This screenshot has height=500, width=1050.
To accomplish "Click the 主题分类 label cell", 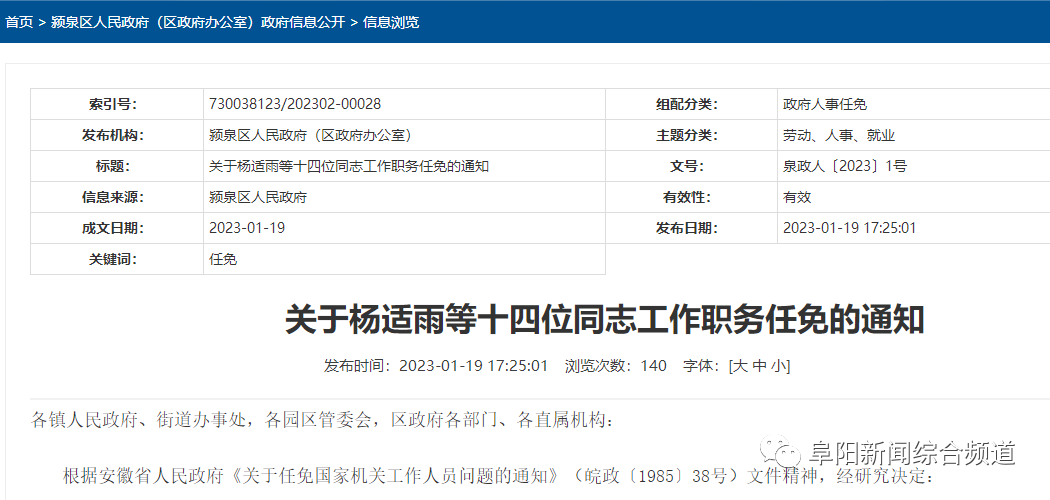I will pyautogui.click(x=692, y=135).
